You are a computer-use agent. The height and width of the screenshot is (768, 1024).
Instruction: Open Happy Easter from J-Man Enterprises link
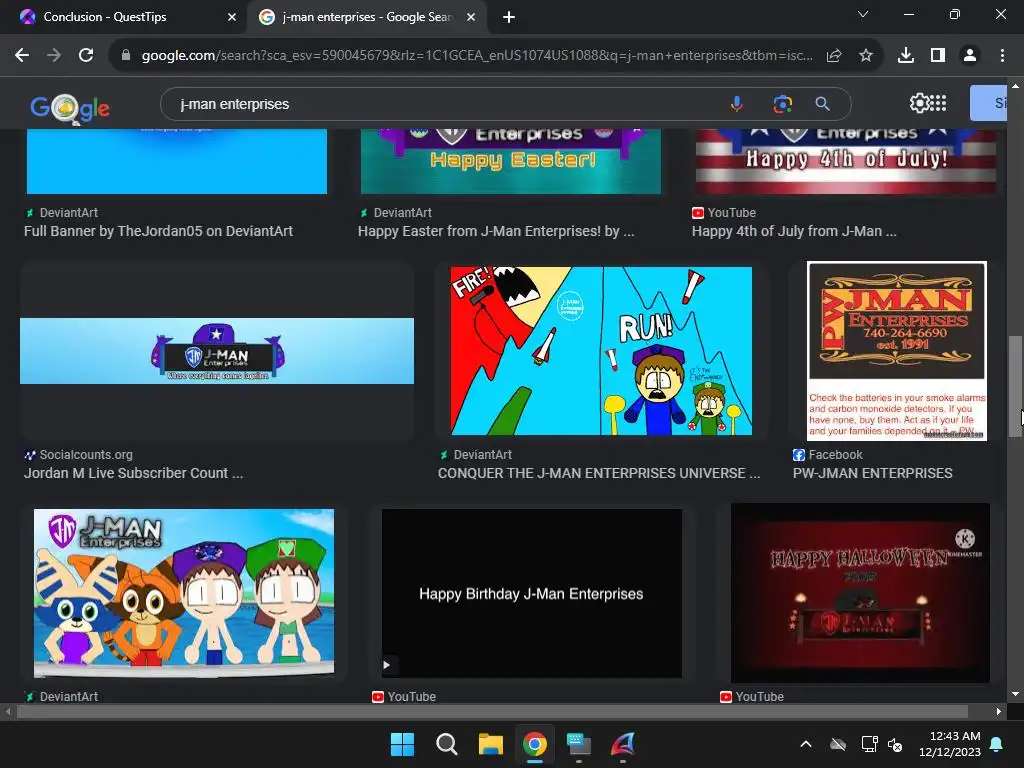pos(496,231)
